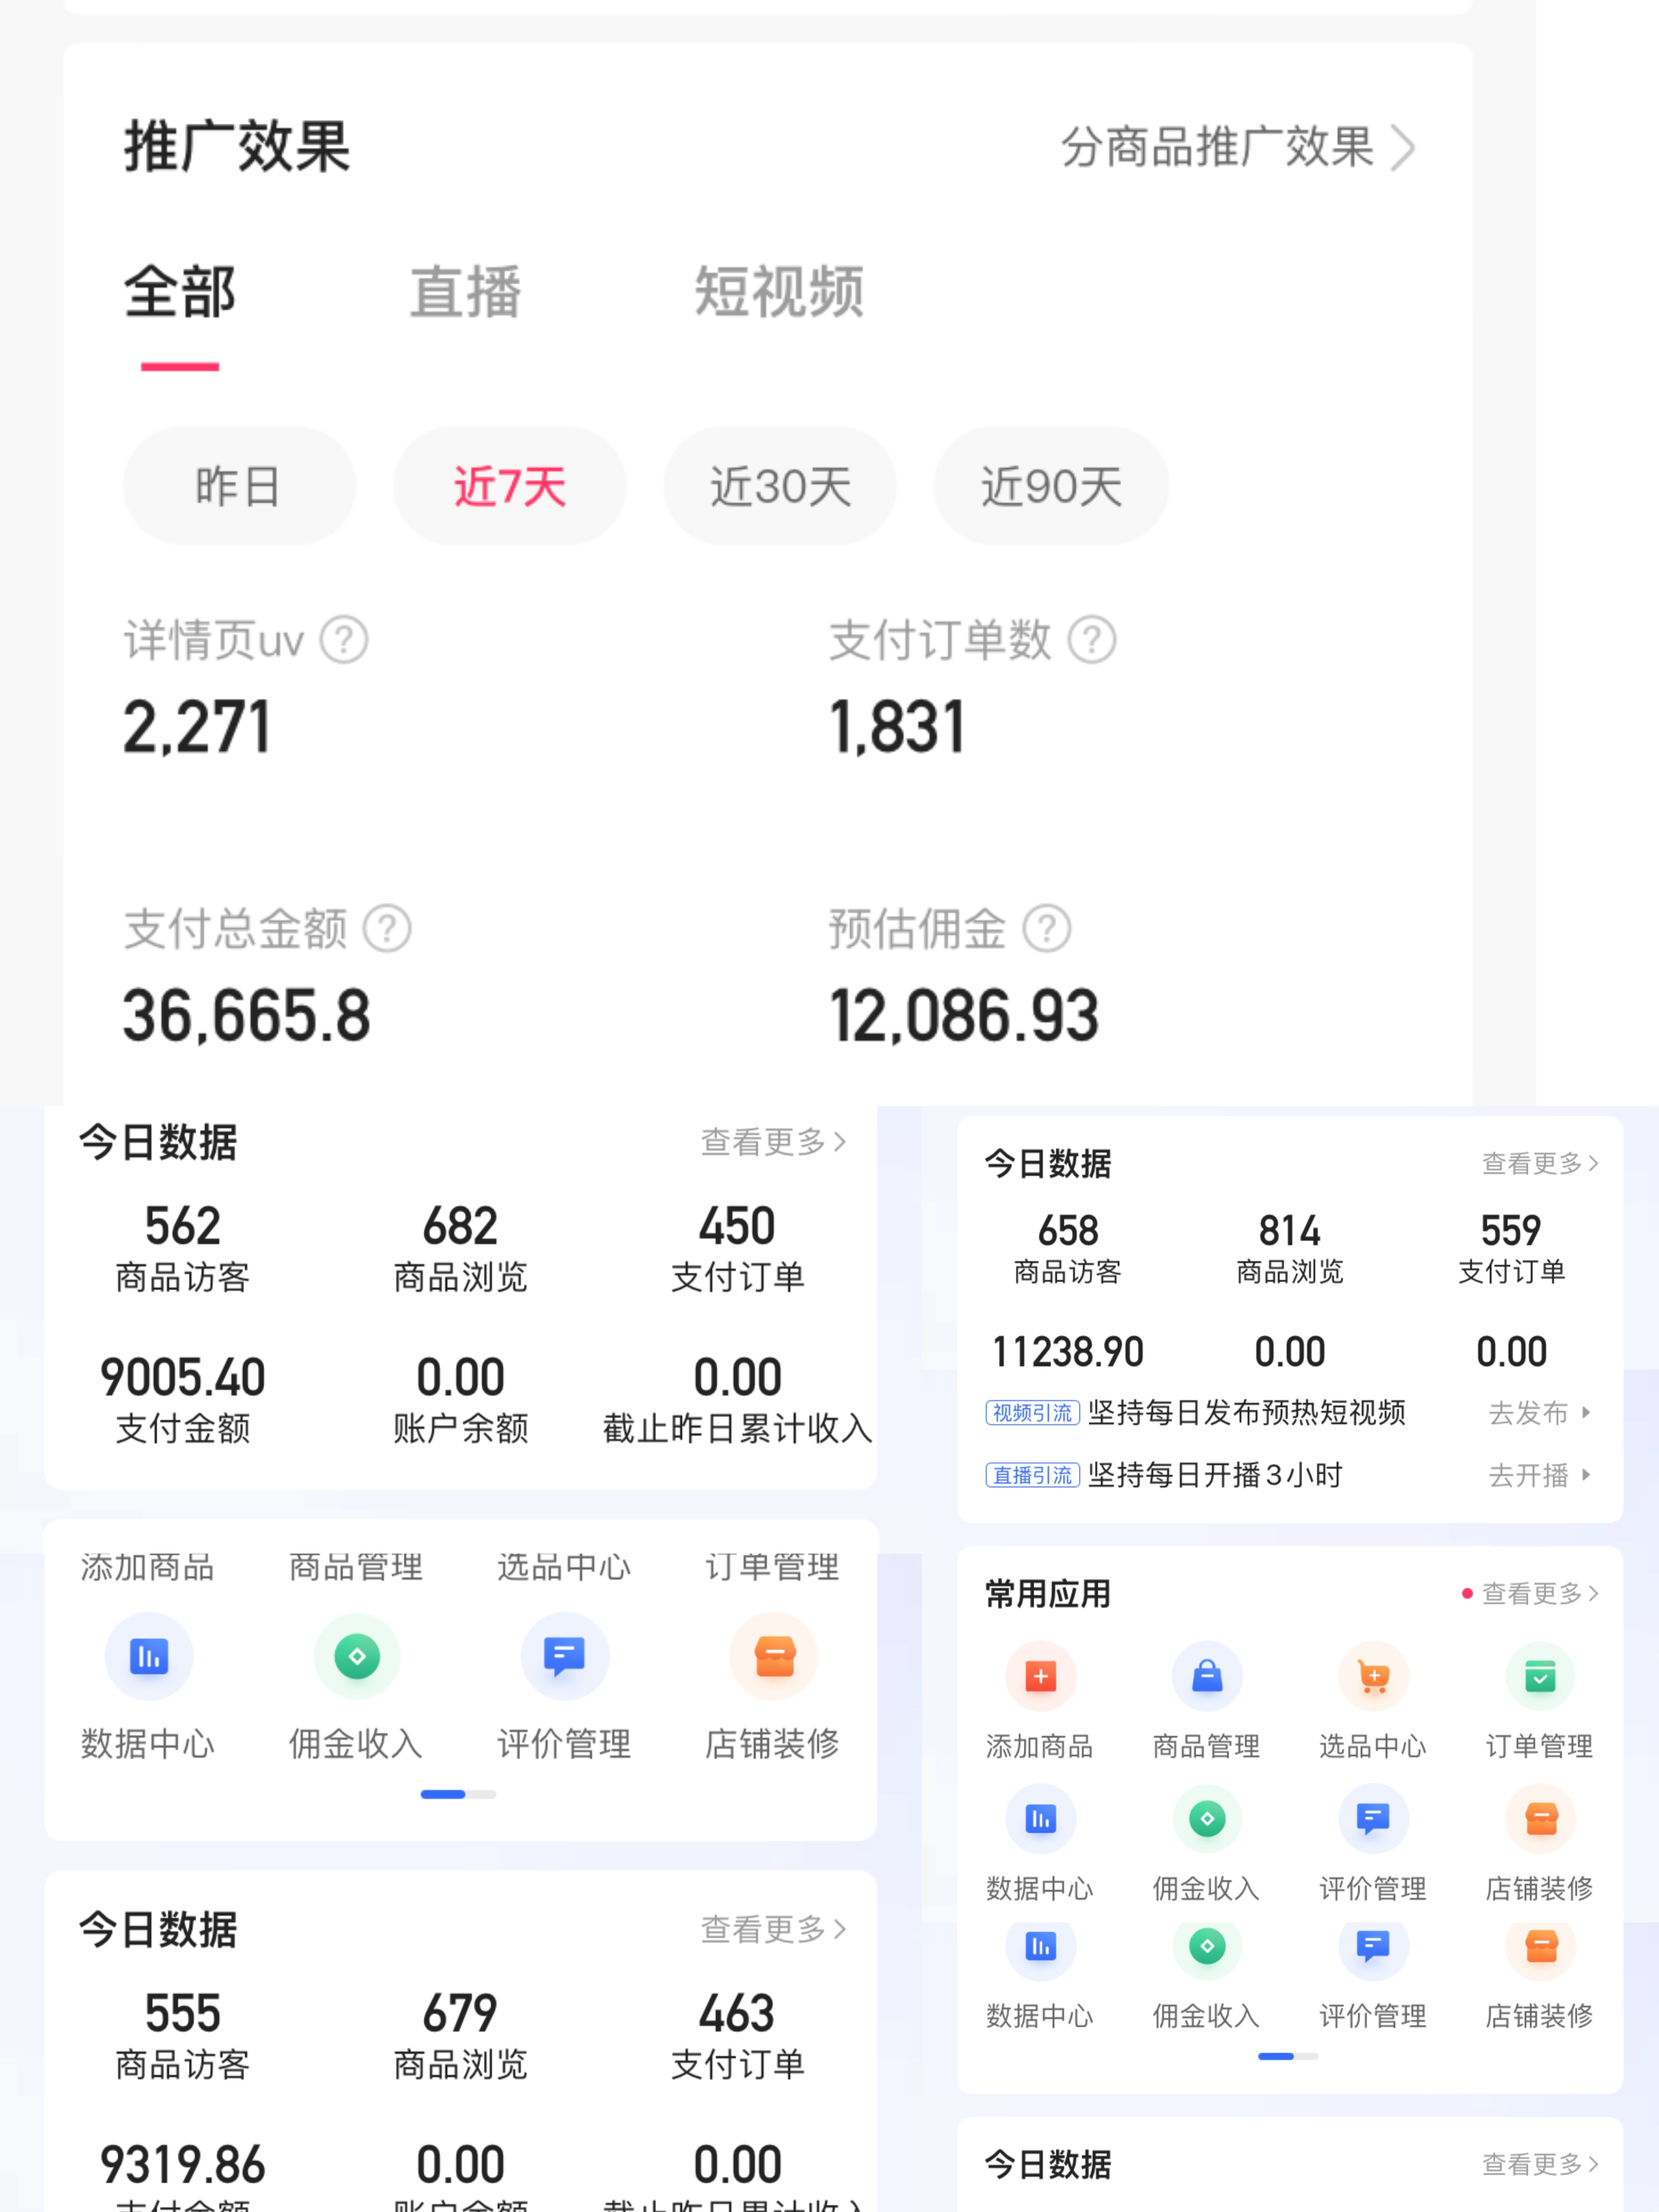This screenshot has height=2212, width=1659.
Task: Select the 近90天 date filter chip
Action: (x=1051, y=486)
